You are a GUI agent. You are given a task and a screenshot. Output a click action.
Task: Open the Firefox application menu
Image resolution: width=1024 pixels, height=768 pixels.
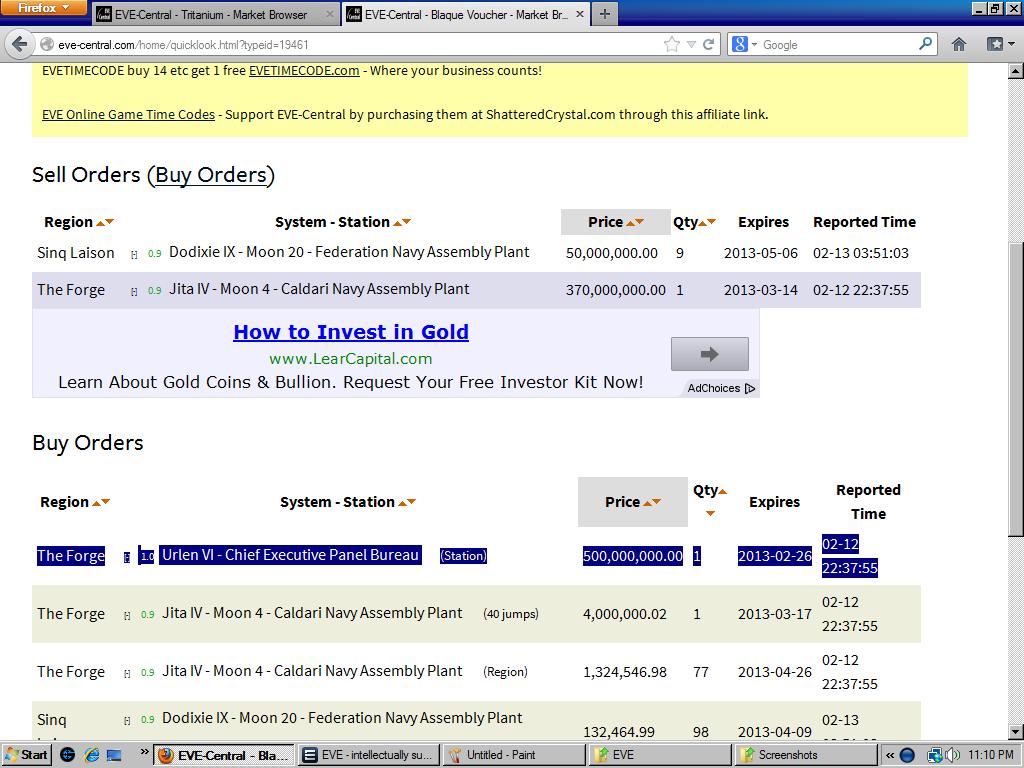tap(43, 8)
